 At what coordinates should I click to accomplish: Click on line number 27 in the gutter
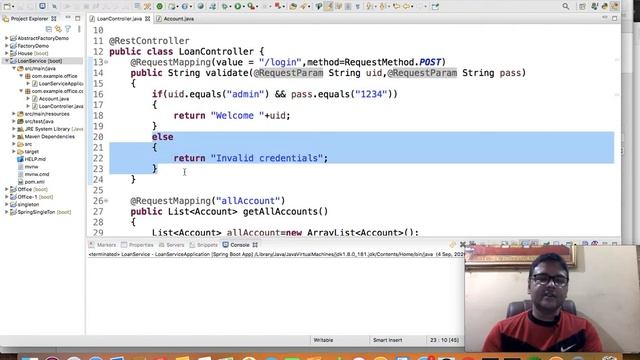tap(98, 211)
